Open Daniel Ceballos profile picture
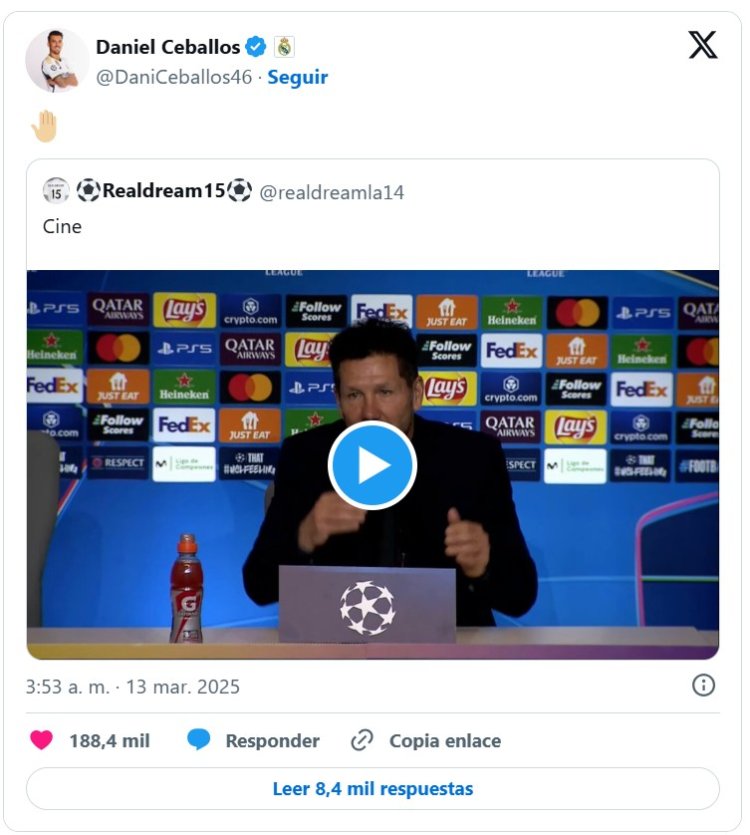 click(x=57, y=60)
